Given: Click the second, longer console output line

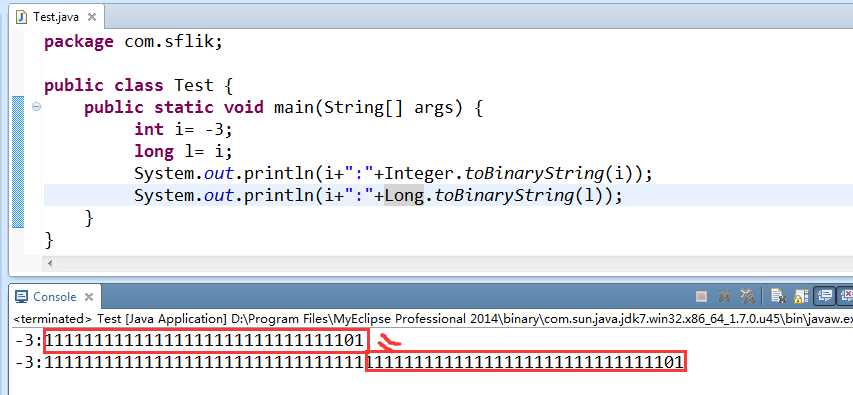Looking at the screenshot, I should point(349,362).
